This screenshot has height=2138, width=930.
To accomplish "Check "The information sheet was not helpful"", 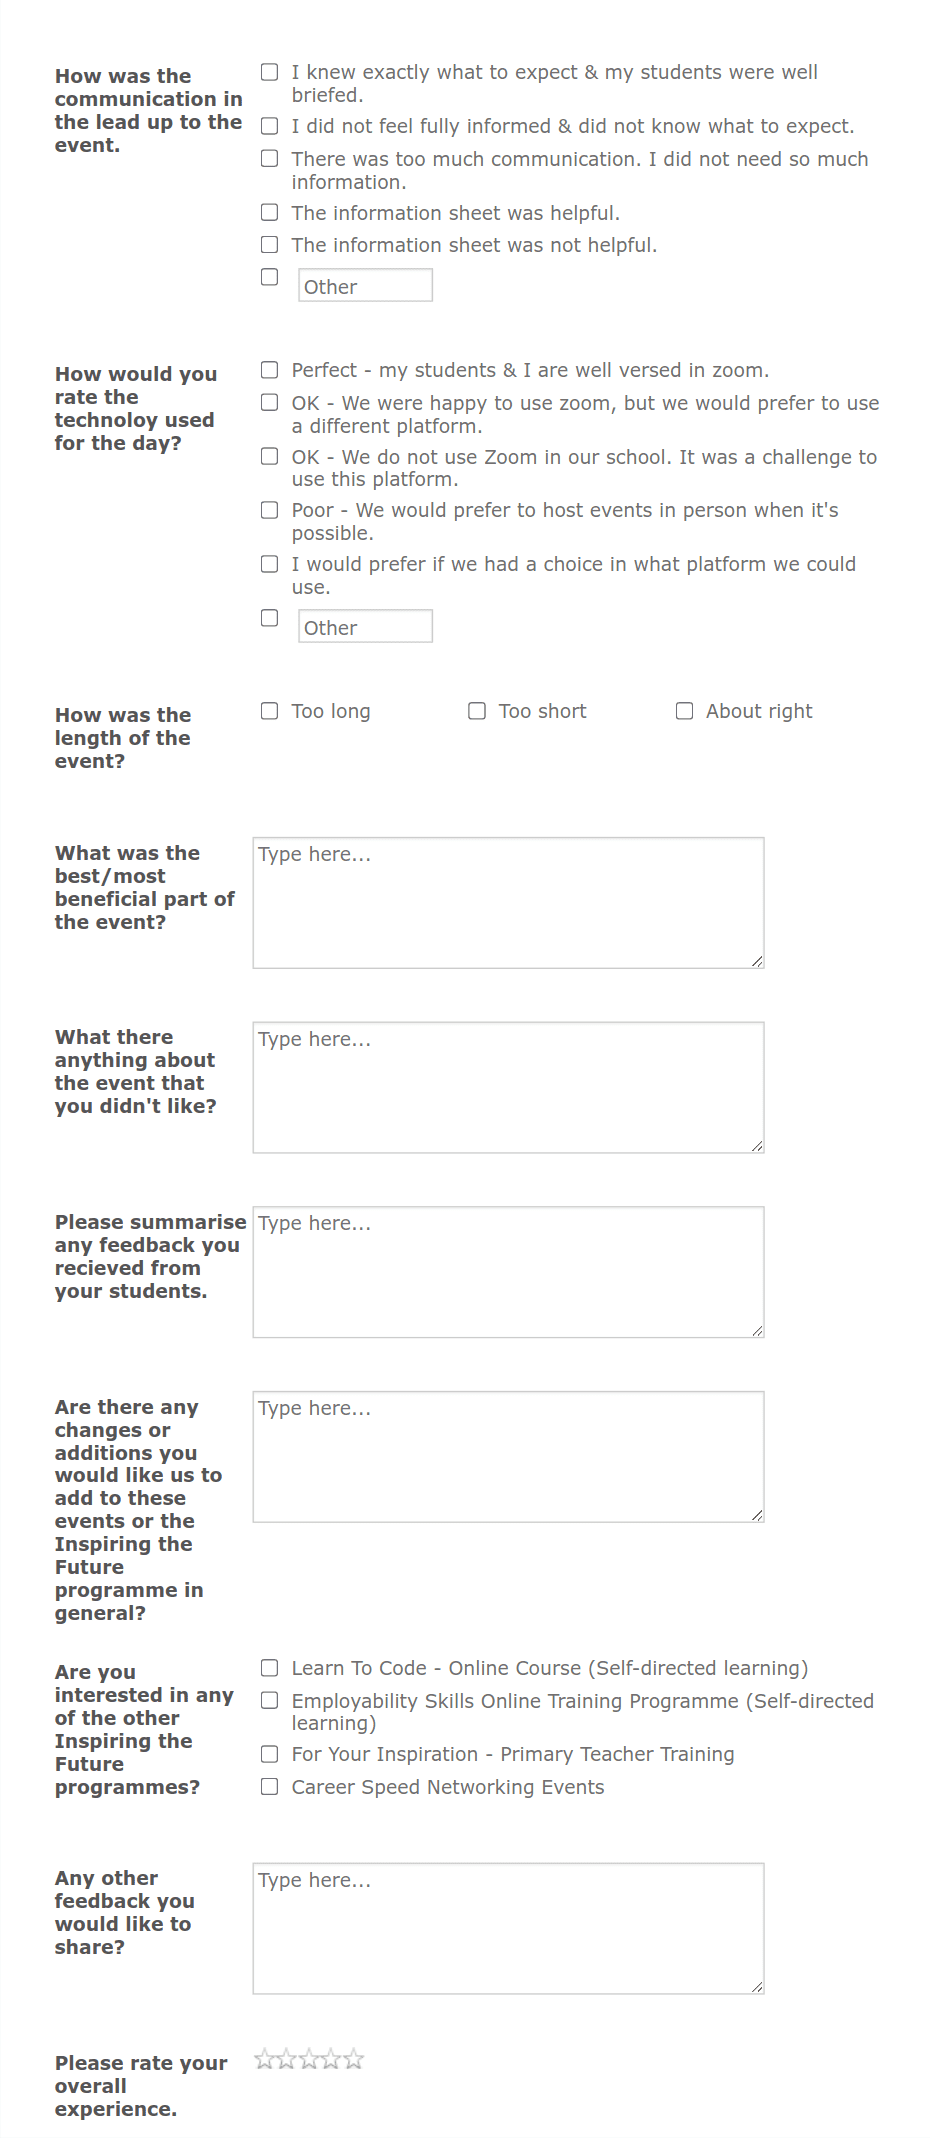I will click(268, 244).
